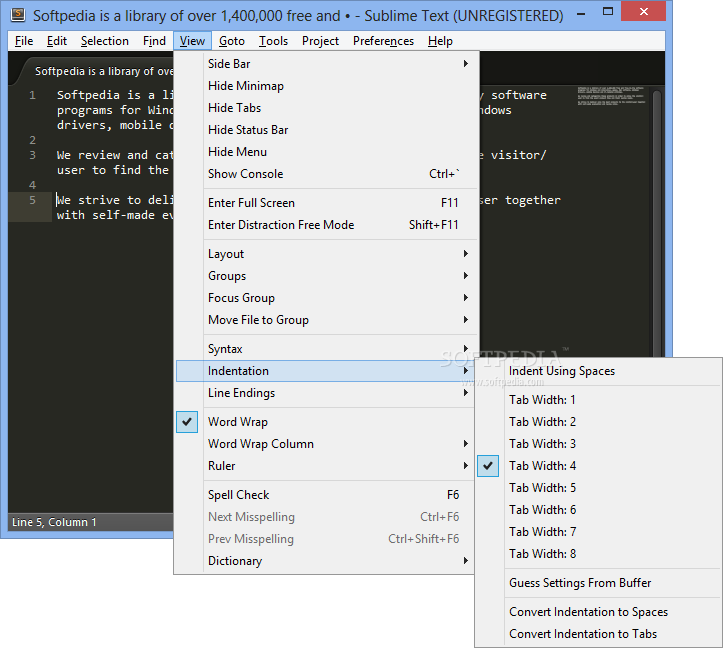The width and height of the screenshot is (723, 648).
Task: Enable Indent Using Spaces
Action: pyautogui.click(x=598, y=371)
